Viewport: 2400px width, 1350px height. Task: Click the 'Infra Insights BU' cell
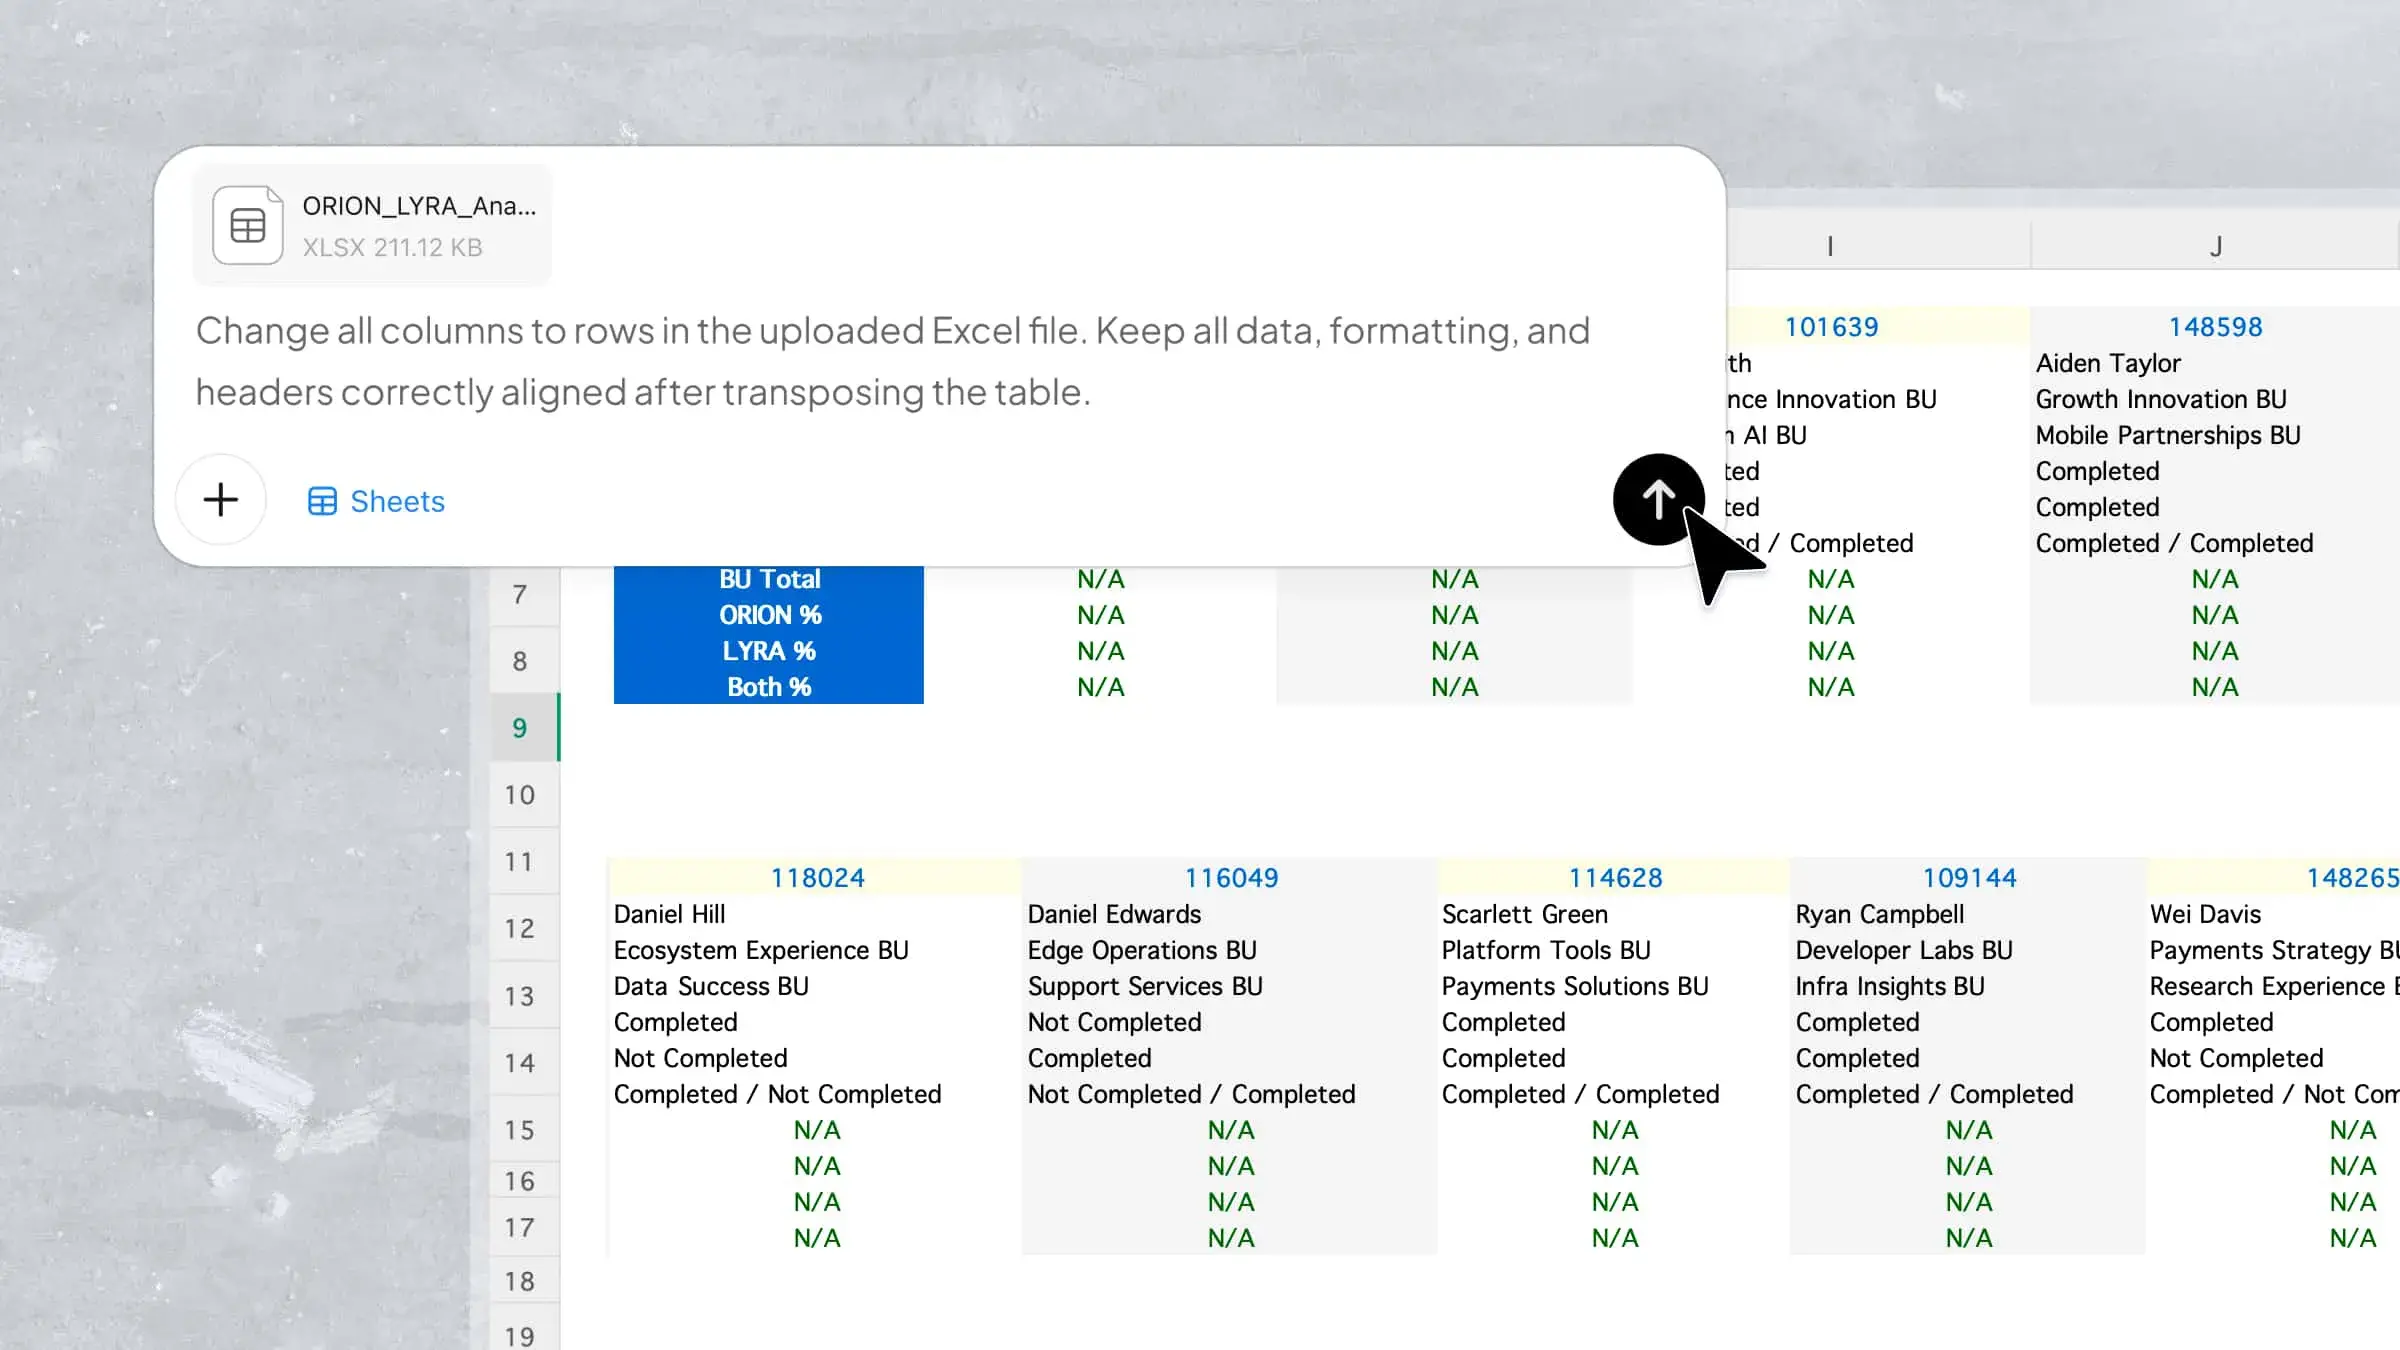1890,986
